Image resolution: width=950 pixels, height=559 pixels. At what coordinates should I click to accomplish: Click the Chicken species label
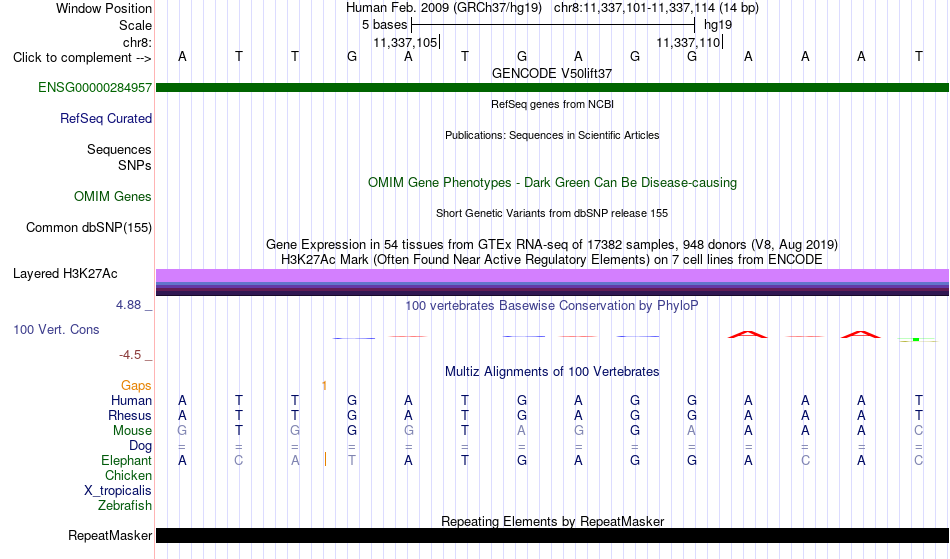[128, 475]
